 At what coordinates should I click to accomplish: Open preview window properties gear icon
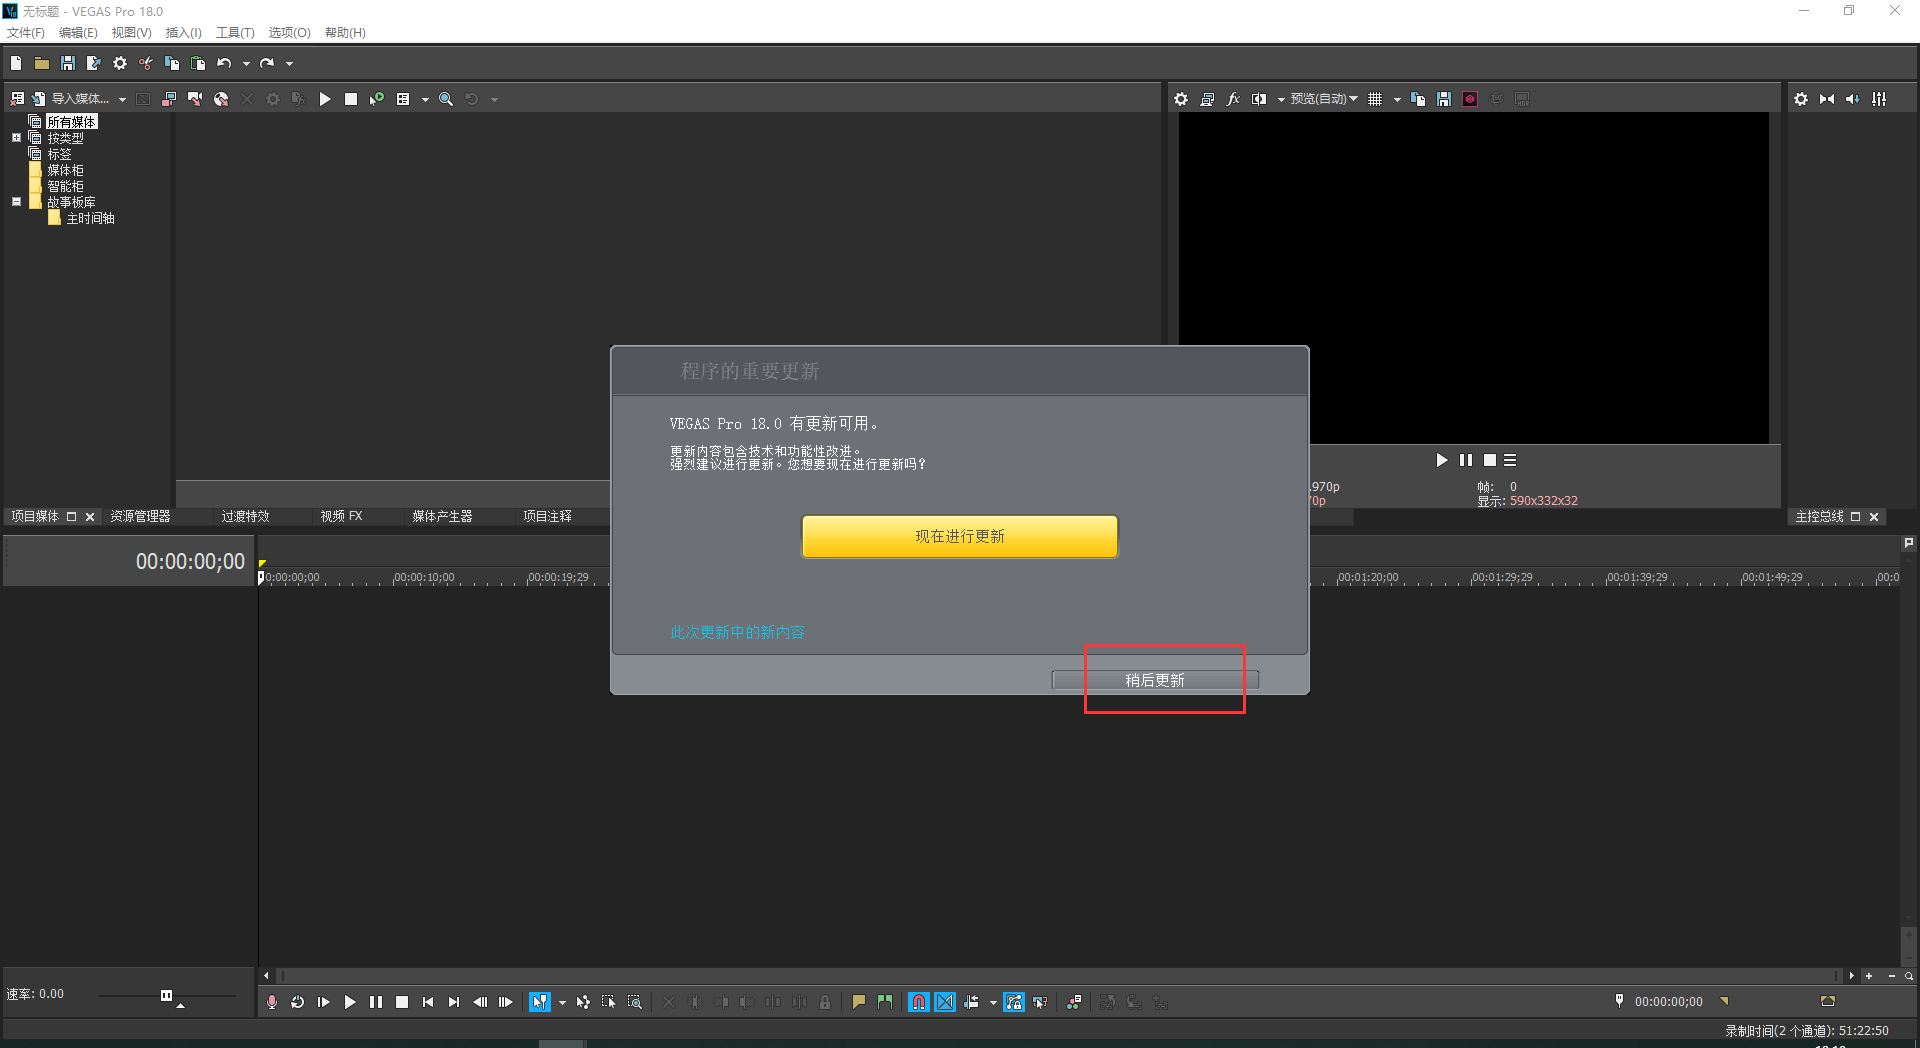pos(1181,99)
